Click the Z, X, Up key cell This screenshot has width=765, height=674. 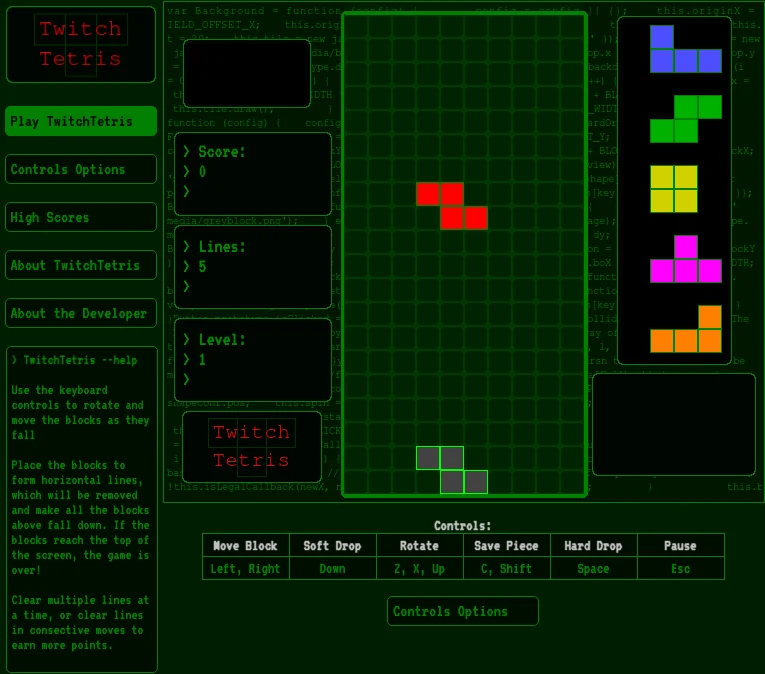point(420,569)
